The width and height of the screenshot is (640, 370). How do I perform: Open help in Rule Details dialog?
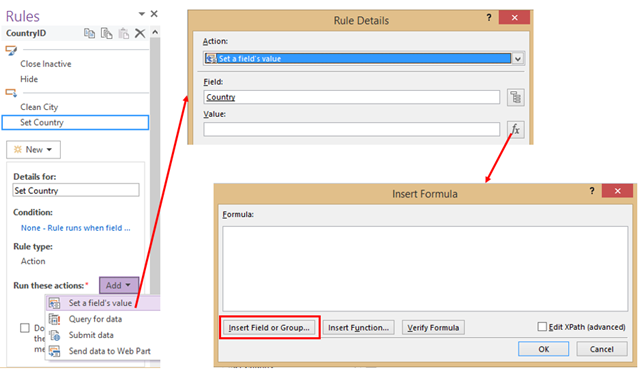tap(489, 18)
